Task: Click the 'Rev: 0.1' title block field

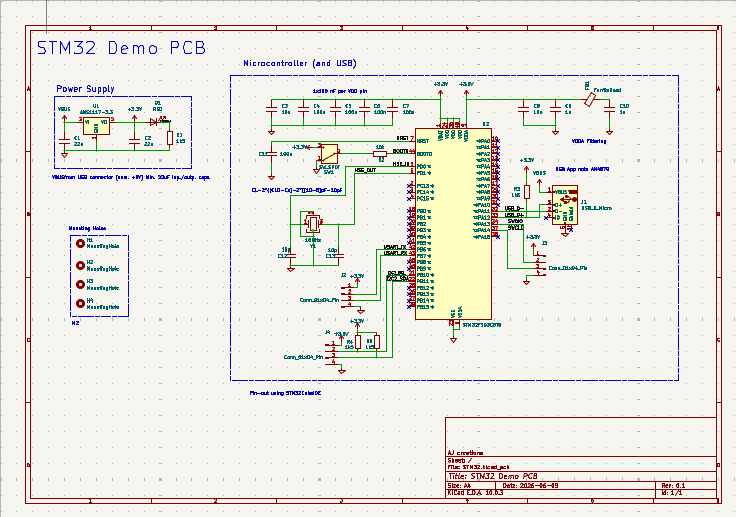Action: tap(674, 486)
